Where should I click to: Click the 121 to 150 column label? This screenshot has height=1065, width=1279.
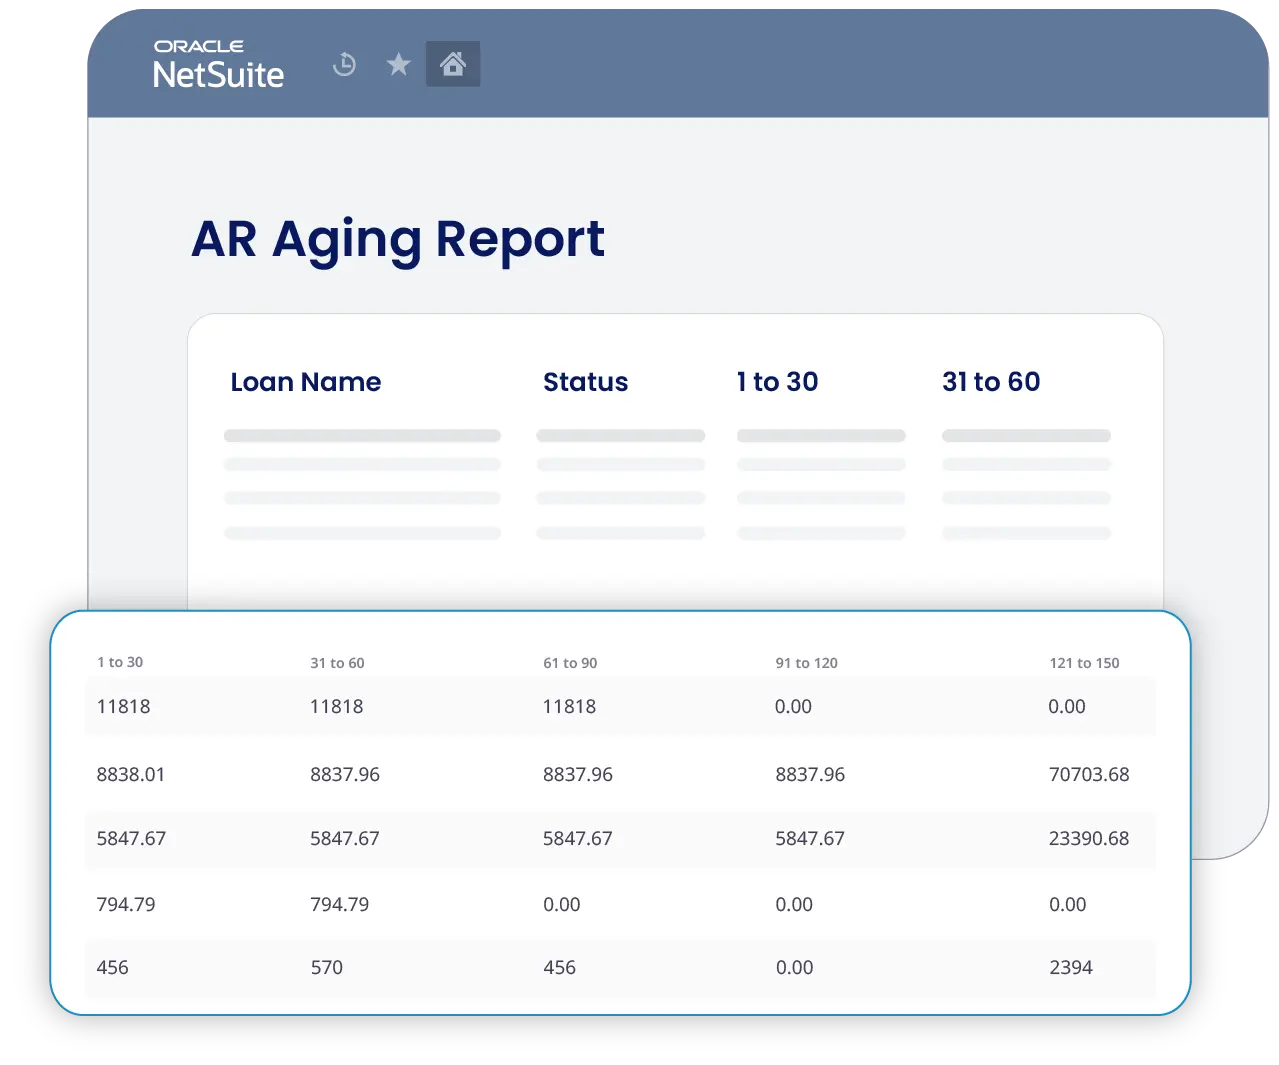[1084, 662]
